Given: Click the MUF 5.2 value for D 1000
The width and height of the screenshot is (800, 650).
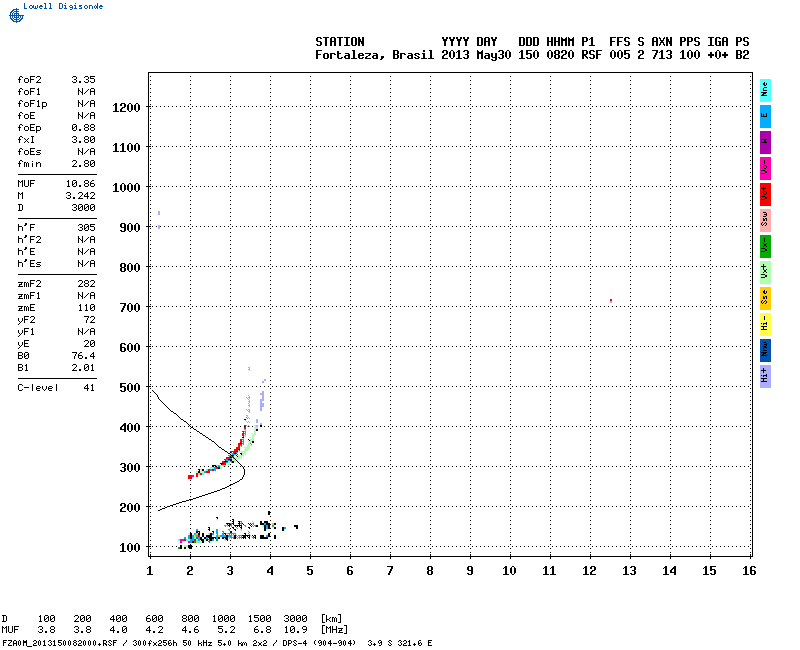Looking at the screenshot, I should (x=227, y=630).
